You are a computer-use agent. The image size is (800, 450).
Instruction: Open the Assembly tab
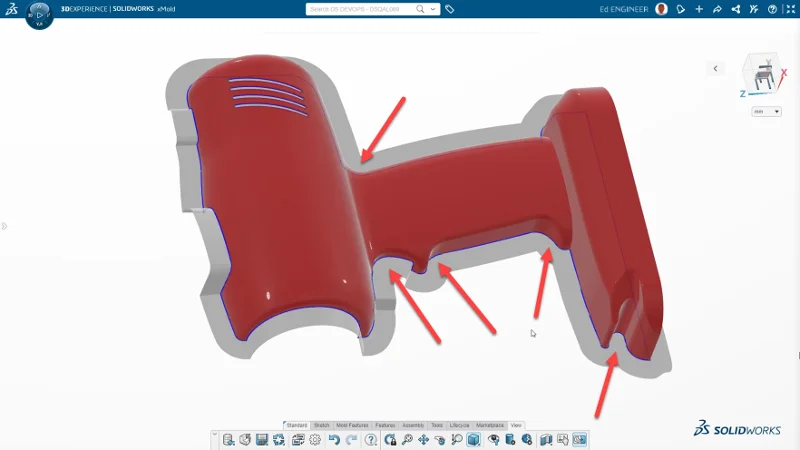pyautogui.click(x=413, y=425)
